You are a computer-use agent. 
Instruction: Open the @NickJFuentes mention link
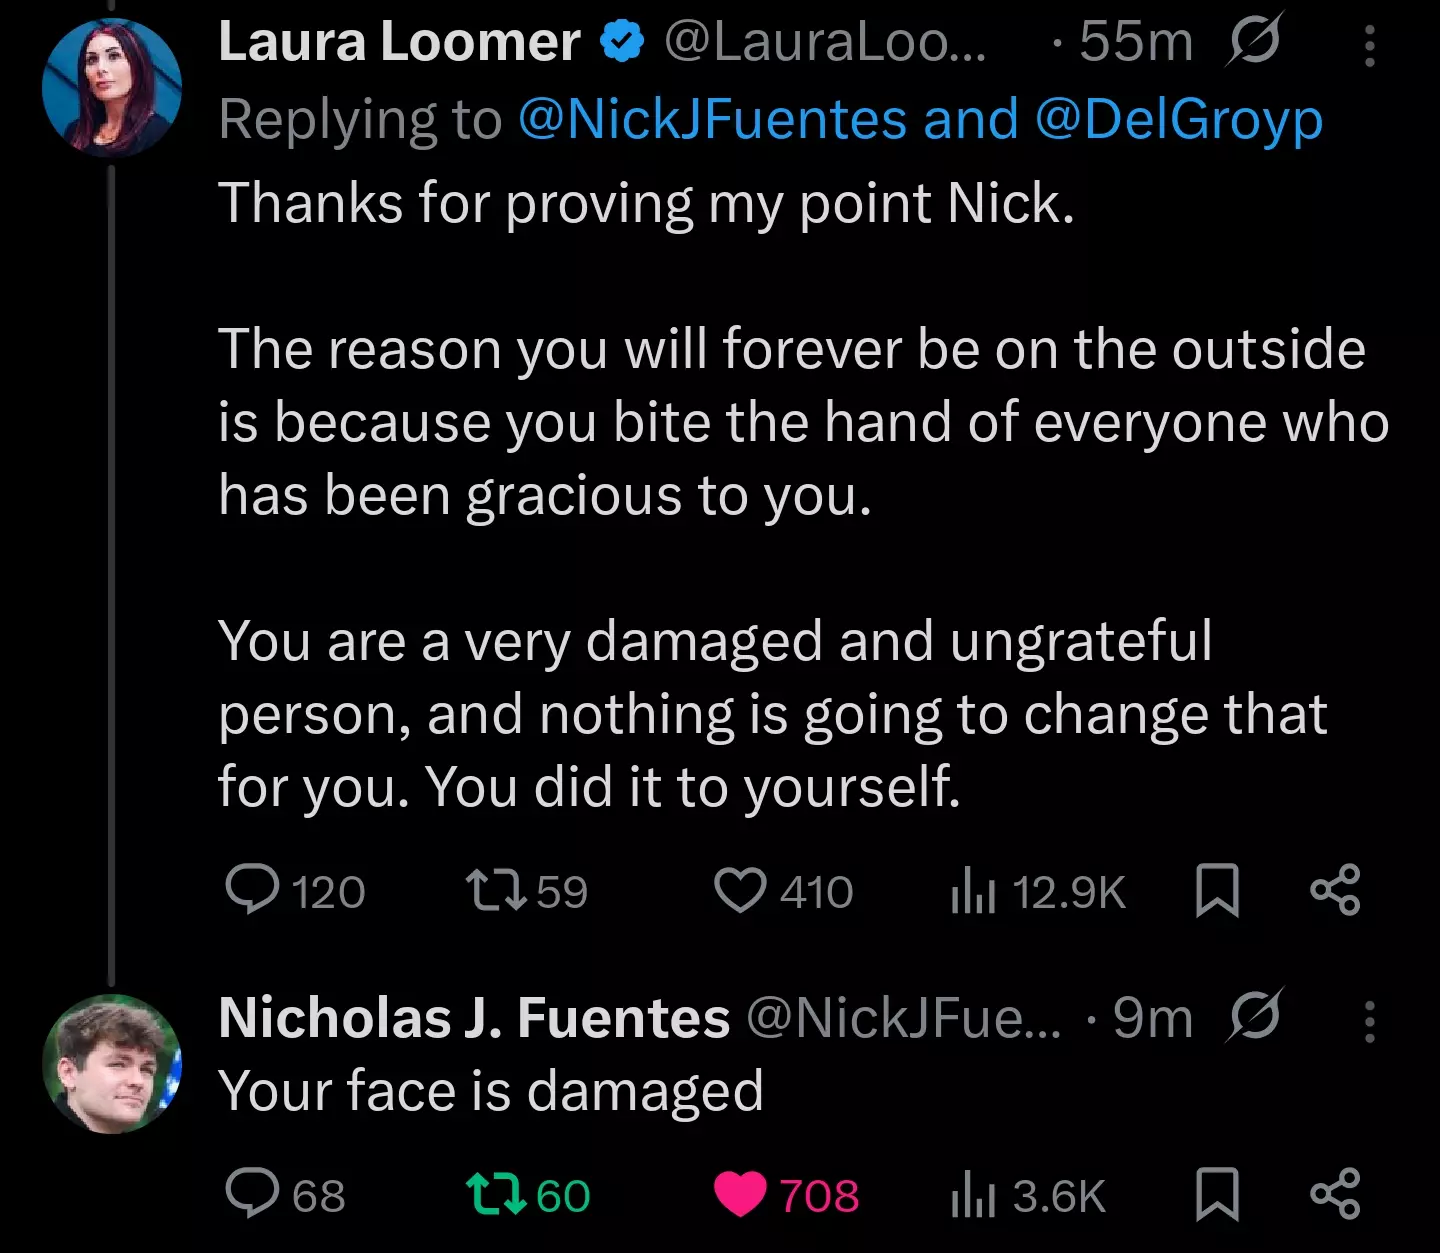pos(712,120)
